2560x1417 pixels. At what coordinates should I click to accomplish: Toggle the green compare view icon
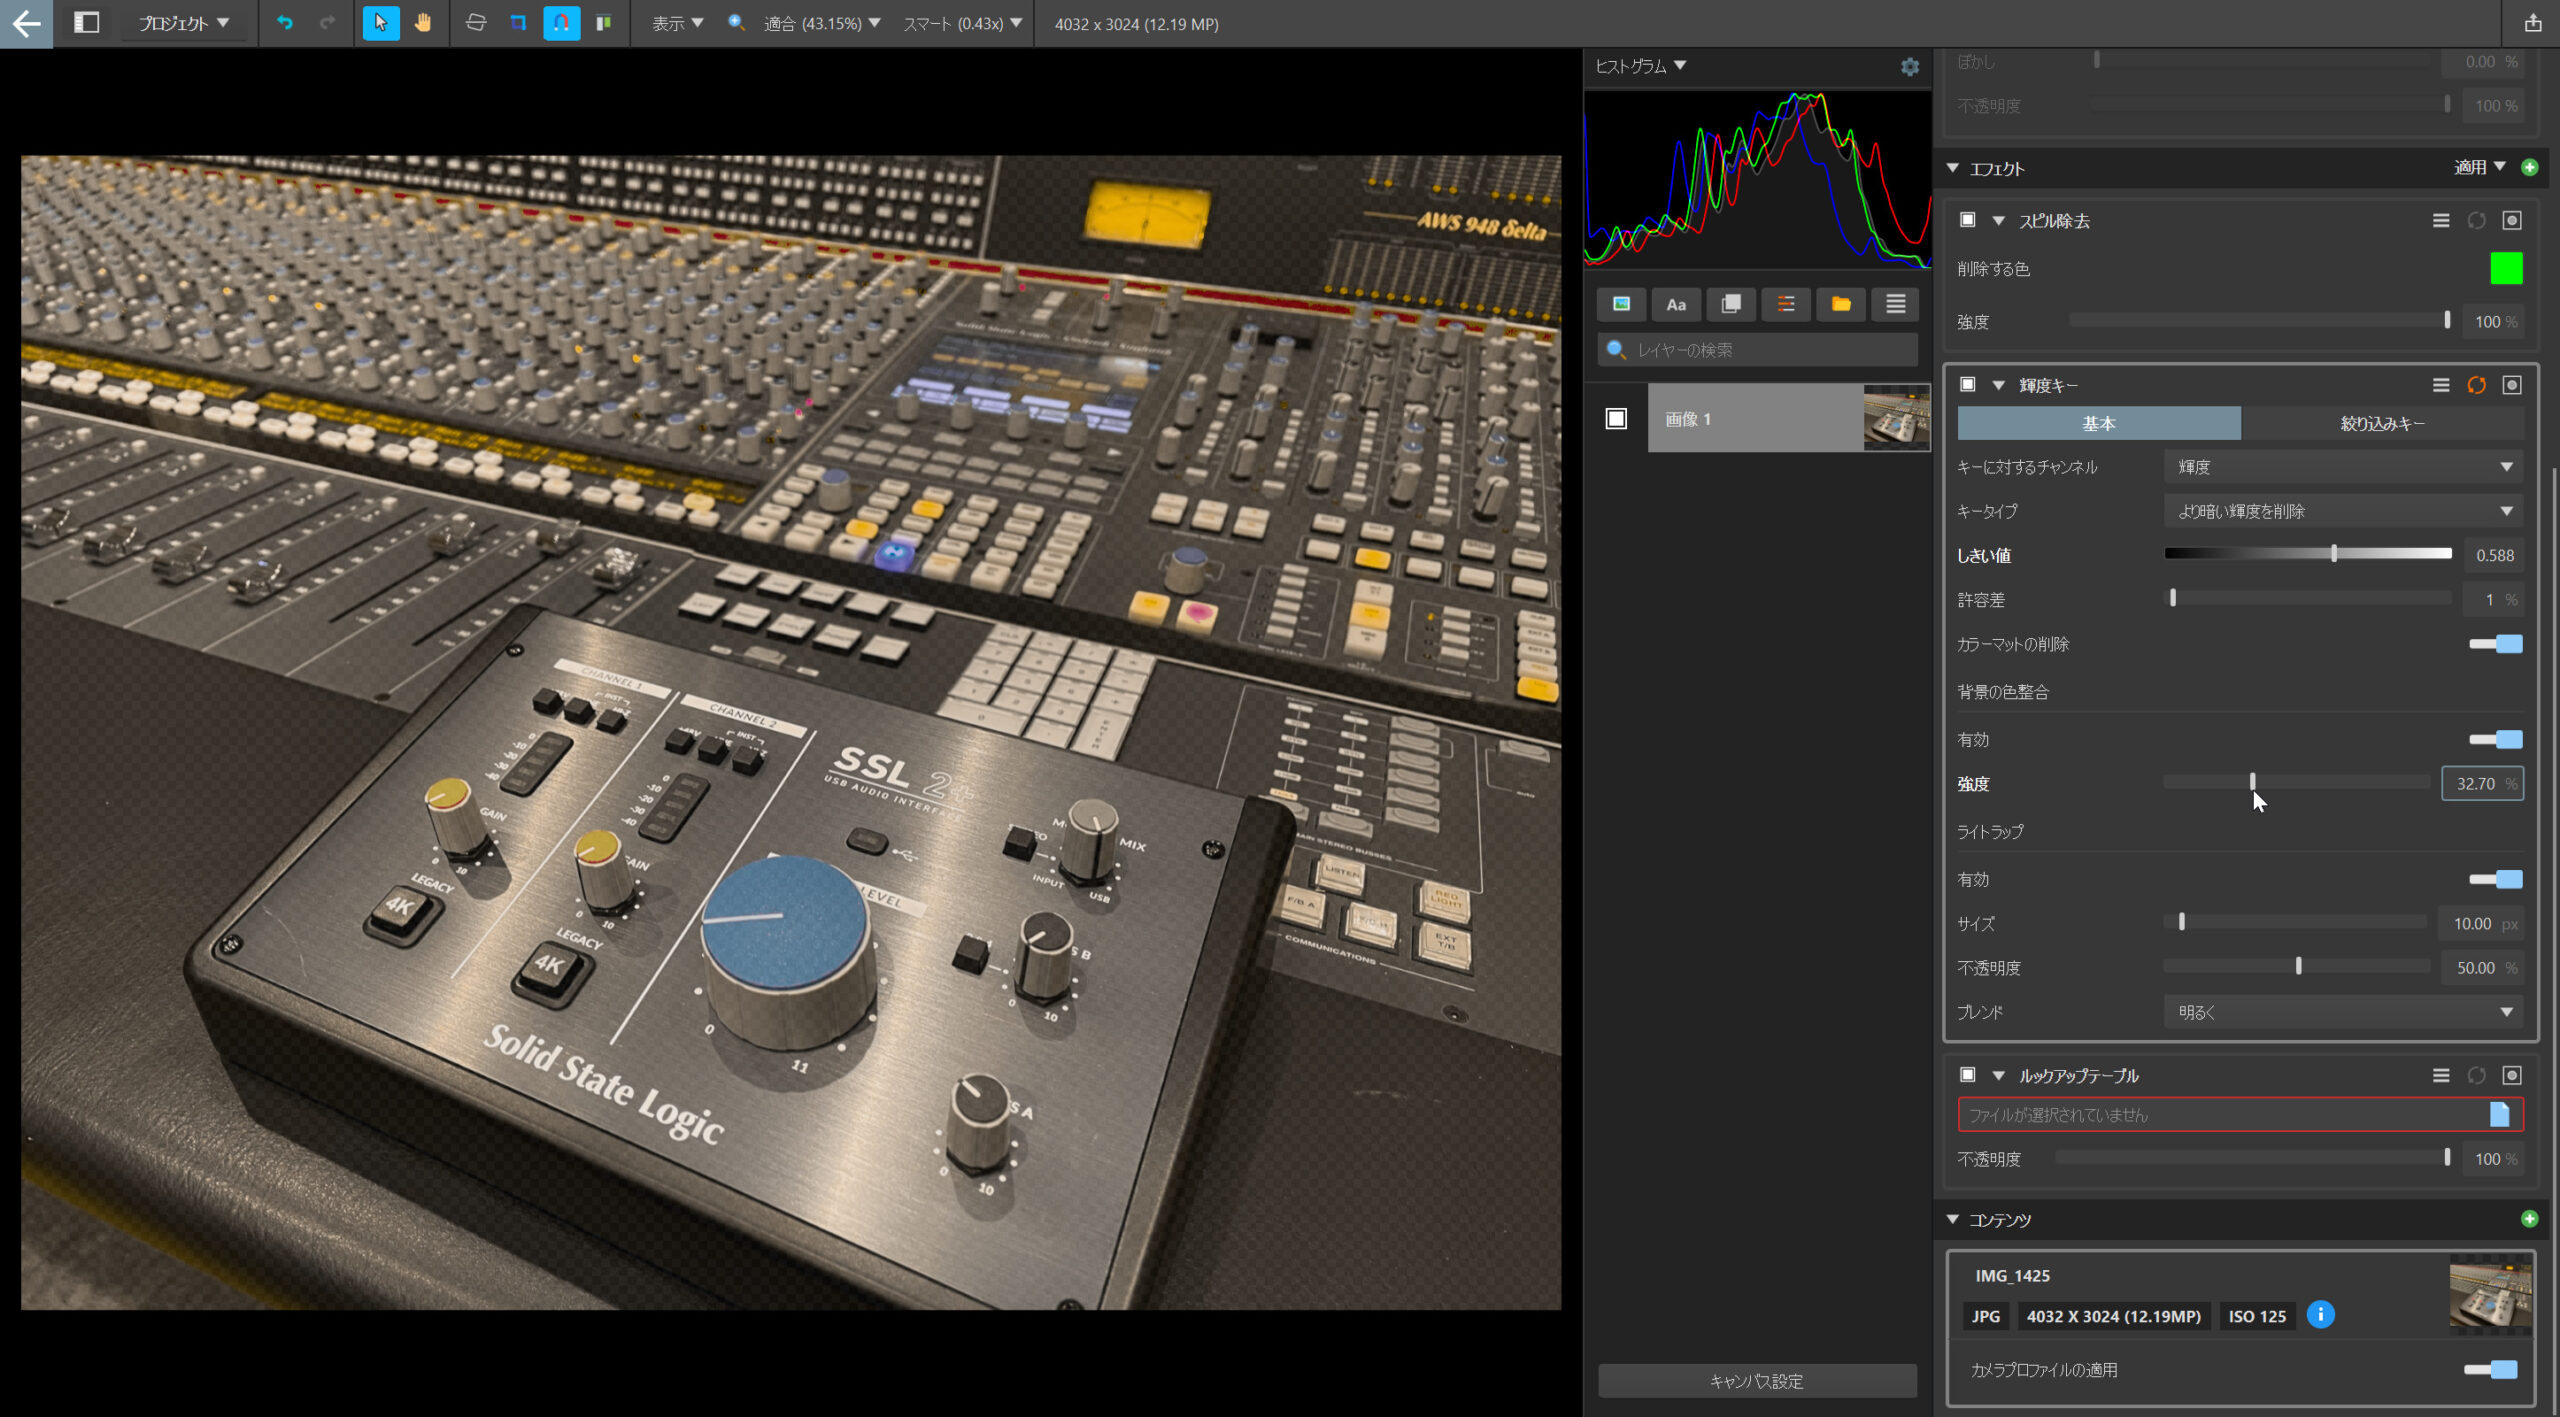point(603,23)
